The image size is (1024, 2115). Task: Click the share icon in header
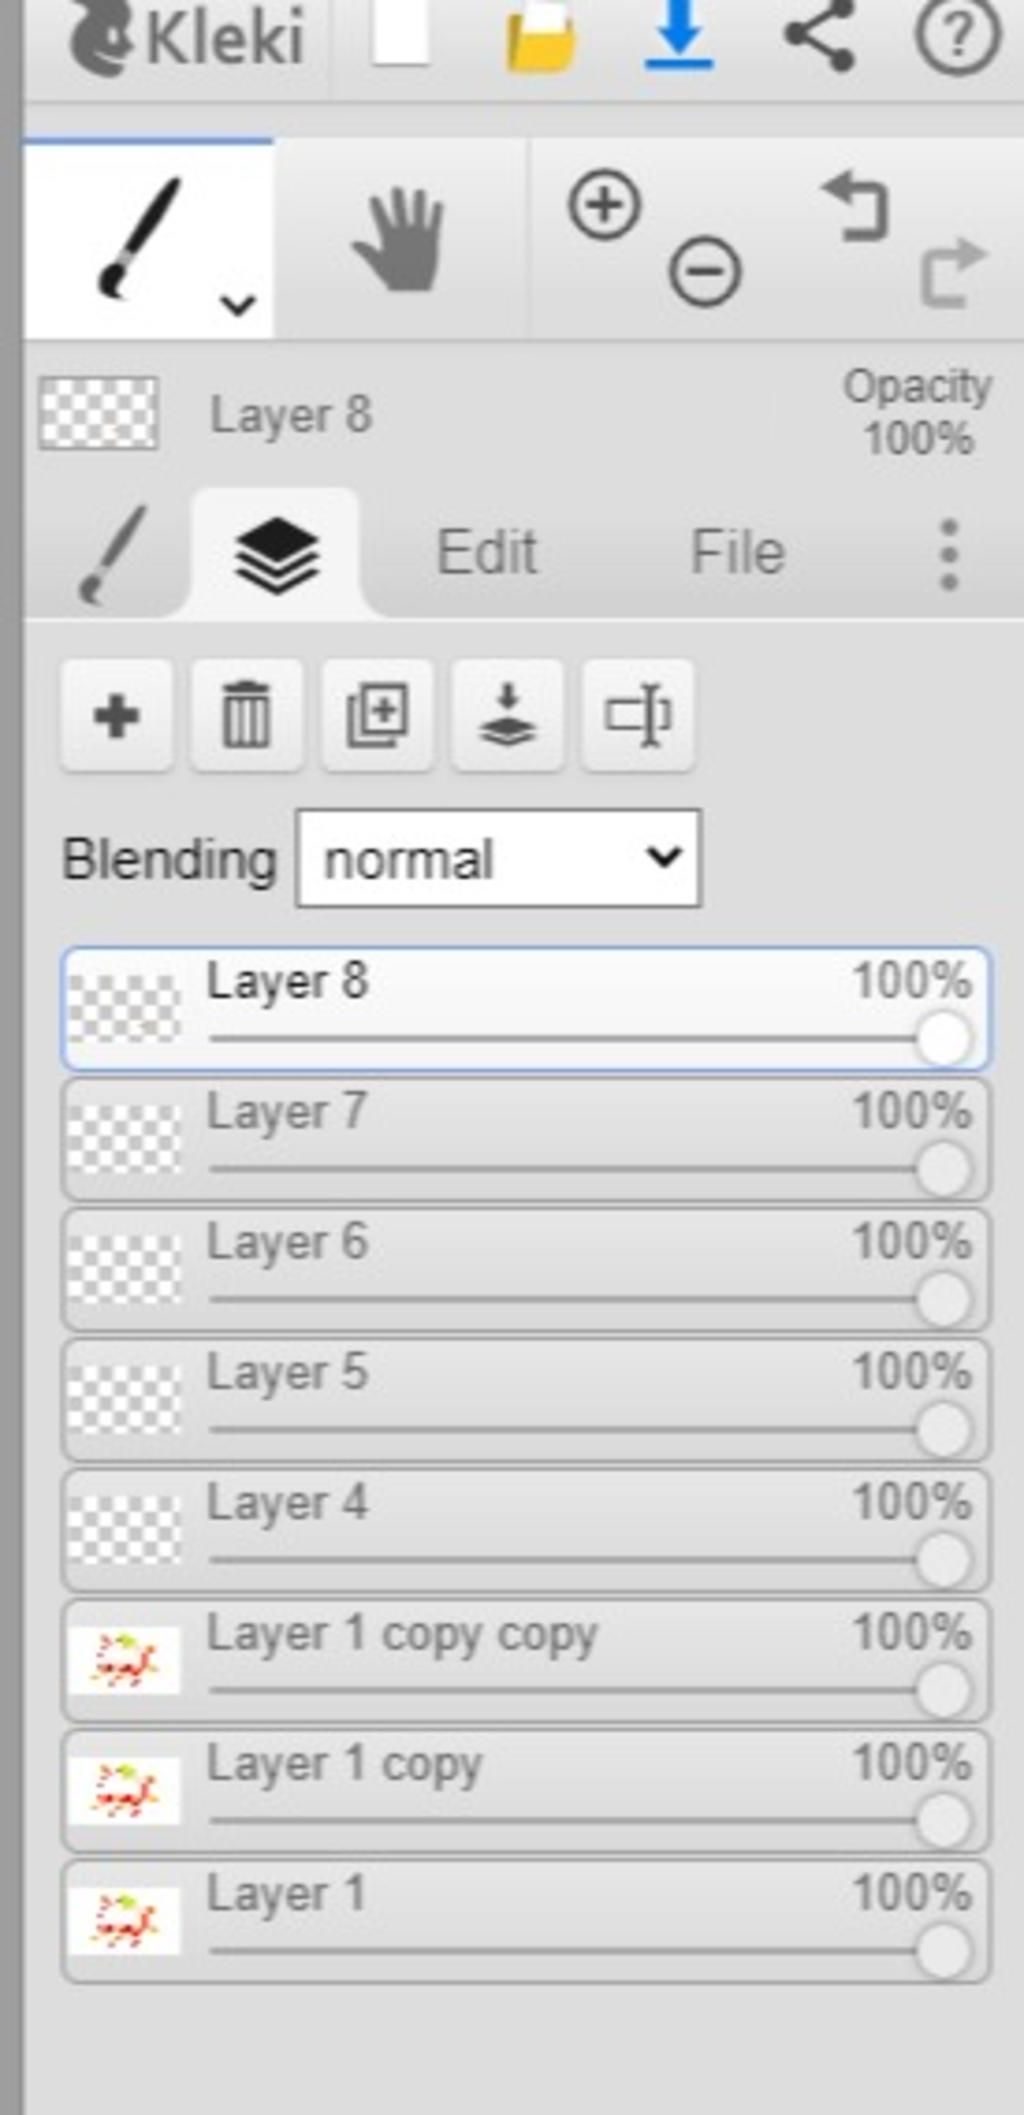[x=820, y=36]
